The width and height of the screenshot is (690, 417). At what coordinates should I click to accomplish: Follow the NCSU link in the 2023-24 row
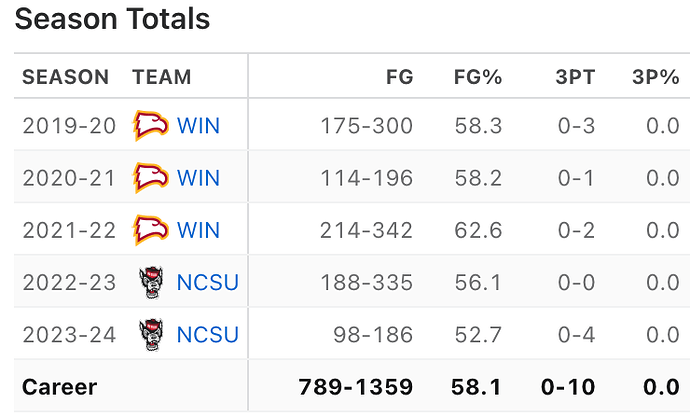click(208, 334)
